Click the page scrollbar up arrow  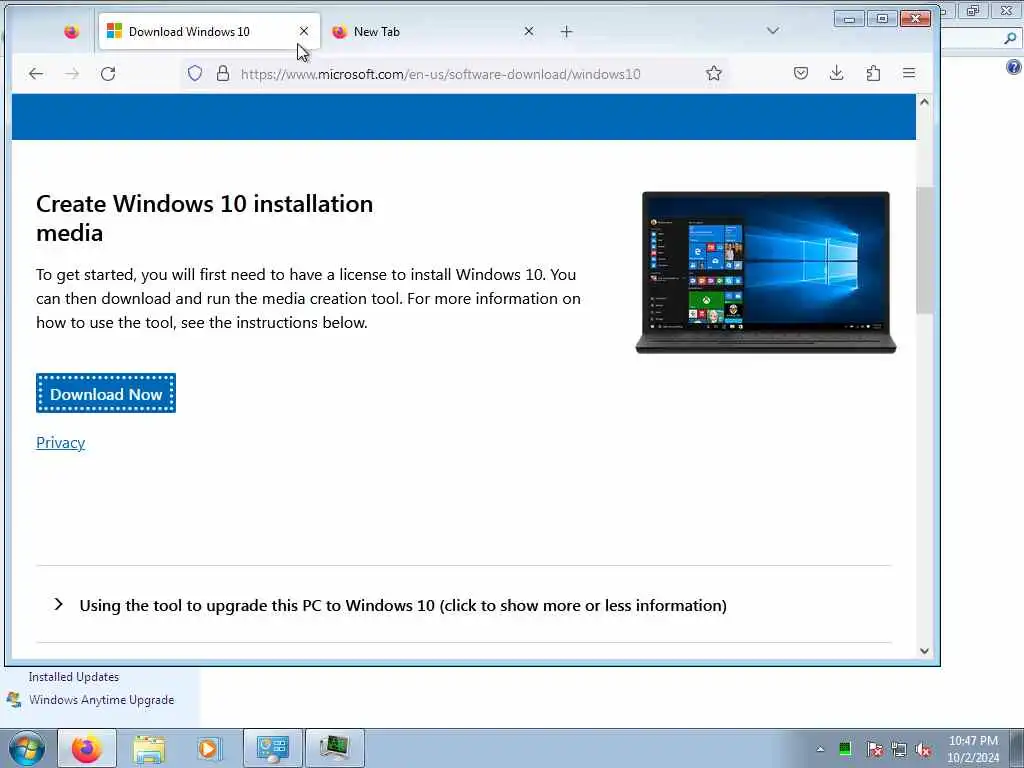[924, 102]
